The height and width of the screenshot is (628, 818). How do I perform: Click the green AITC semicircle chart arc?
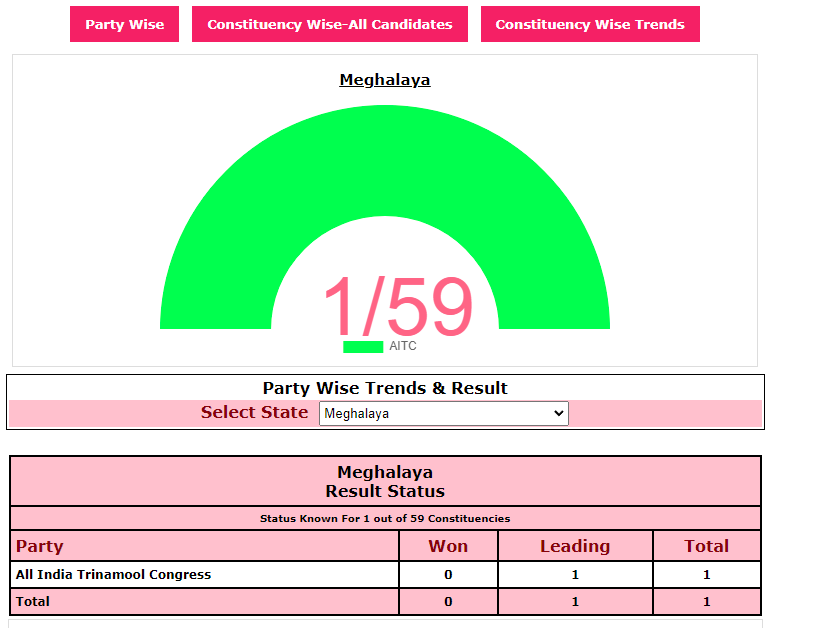coord(385,162)
